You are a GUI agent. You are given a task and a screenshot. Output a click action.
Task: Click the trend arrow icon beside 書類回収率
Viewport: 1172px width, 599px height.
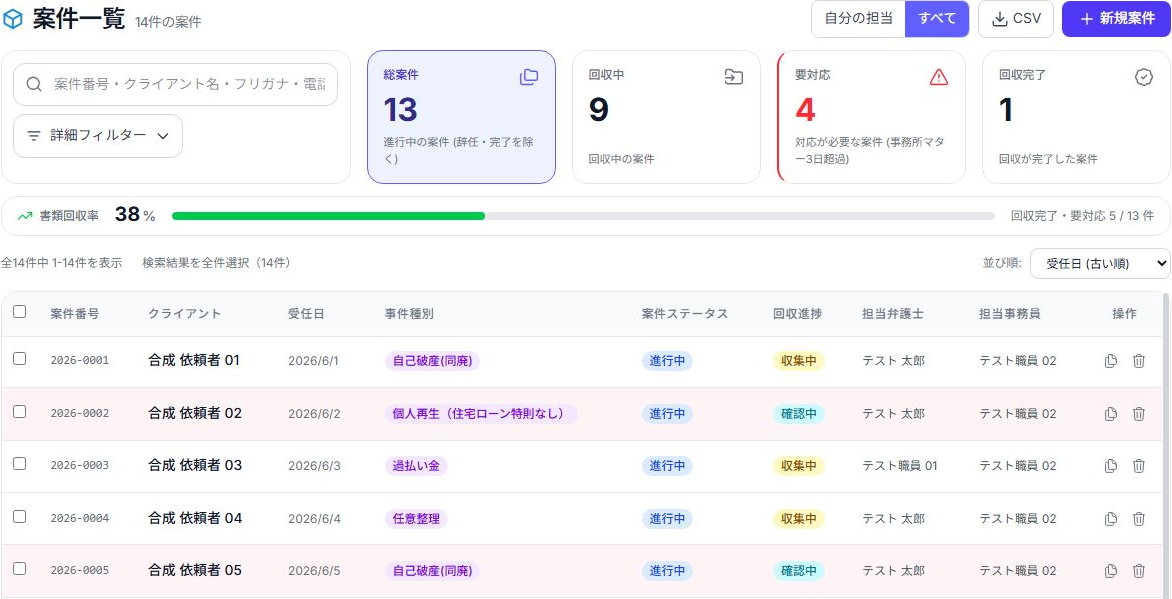point(25,216)
